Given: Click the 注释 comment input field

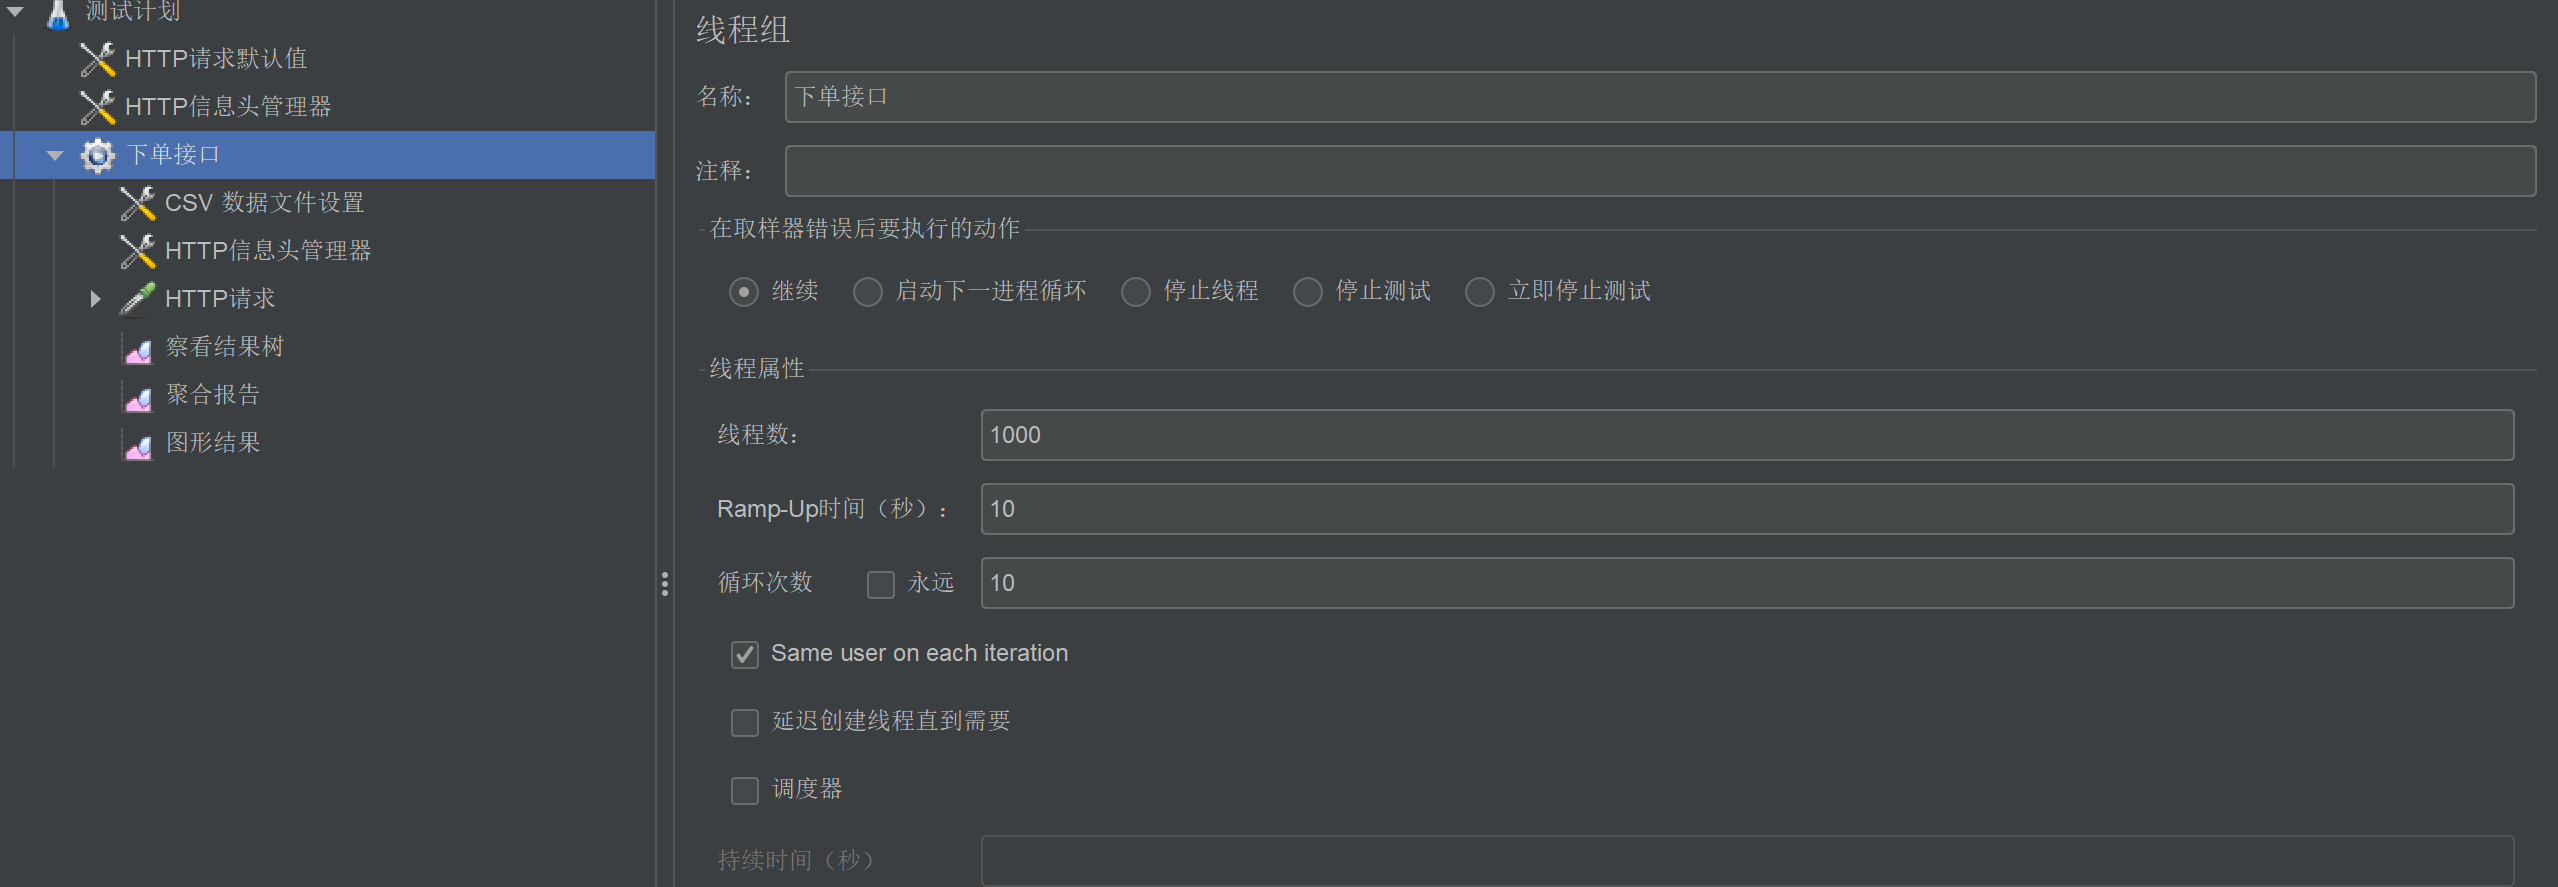Looking at the screenshot, I should pos(1660,171).
